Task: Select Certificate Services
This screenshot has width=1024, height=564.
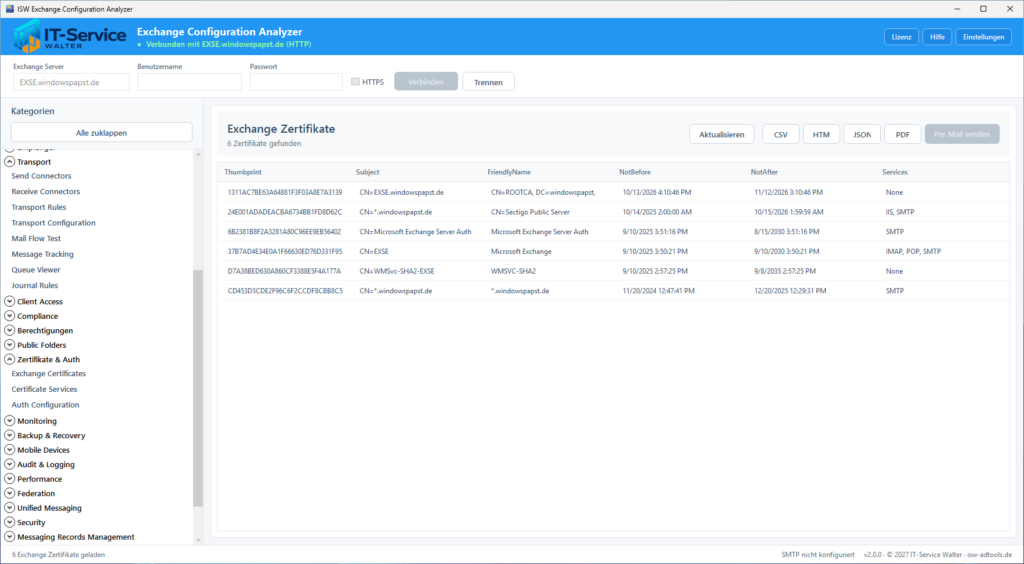Action: click(44, 389)
